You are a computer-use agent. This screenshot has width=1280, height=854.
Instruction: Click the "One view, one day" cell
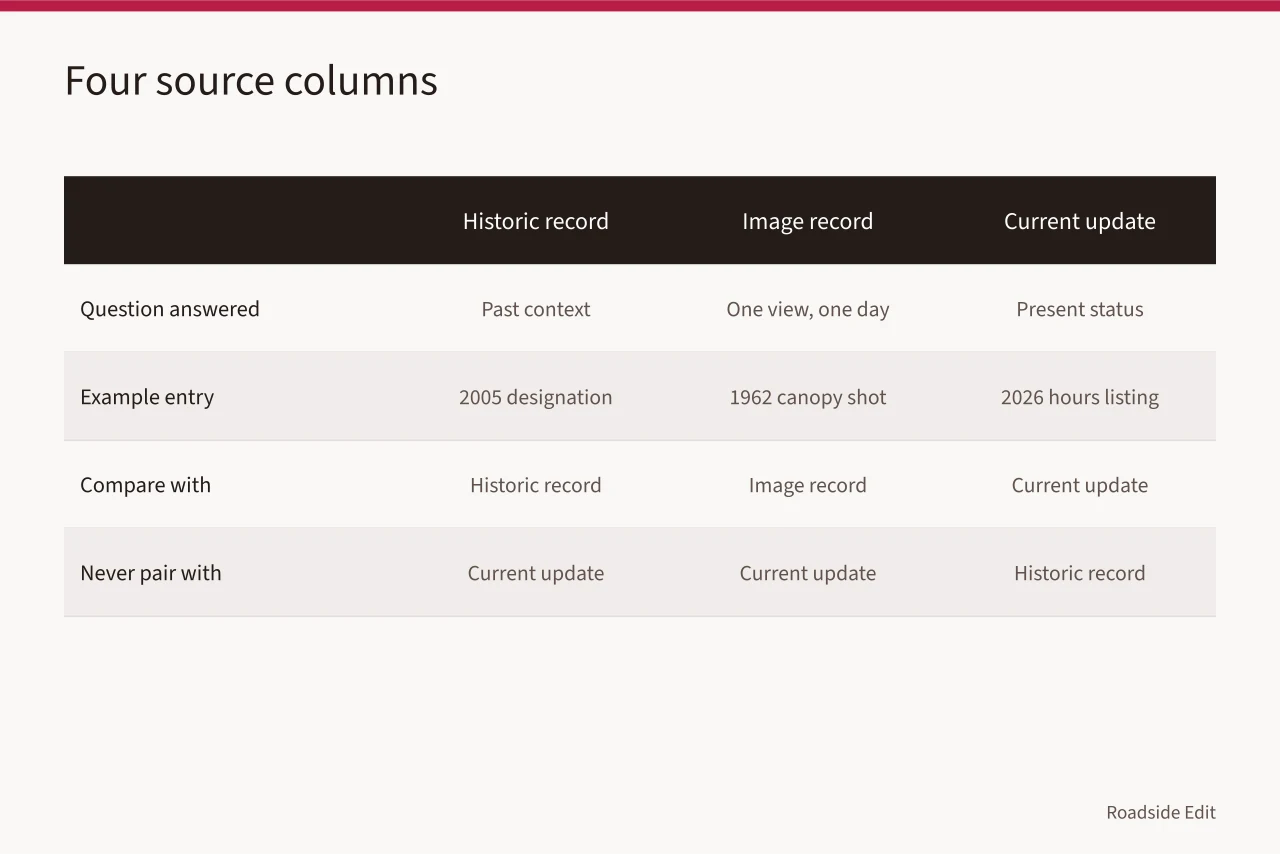pos(808,309)
